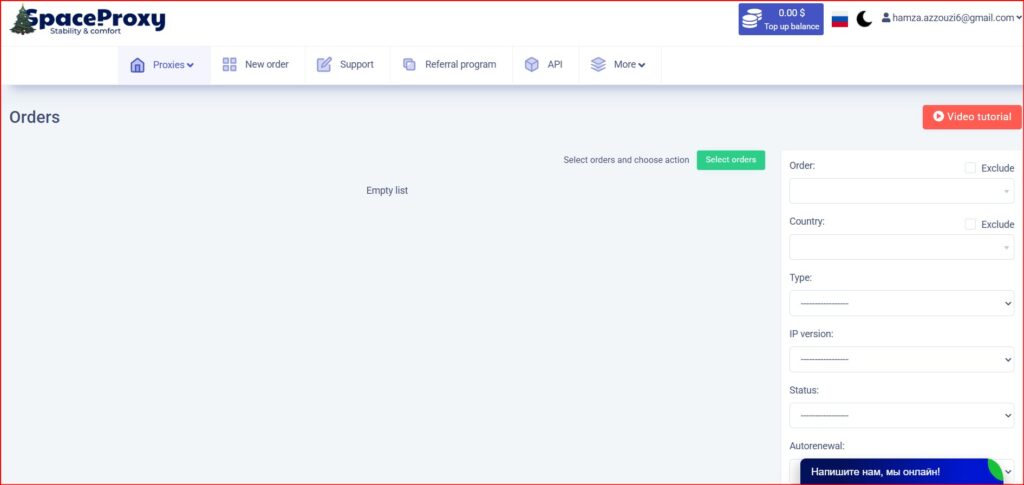Click the pencil icon beside Support
Screen dimensions: 1024x485
pos(324,65)
